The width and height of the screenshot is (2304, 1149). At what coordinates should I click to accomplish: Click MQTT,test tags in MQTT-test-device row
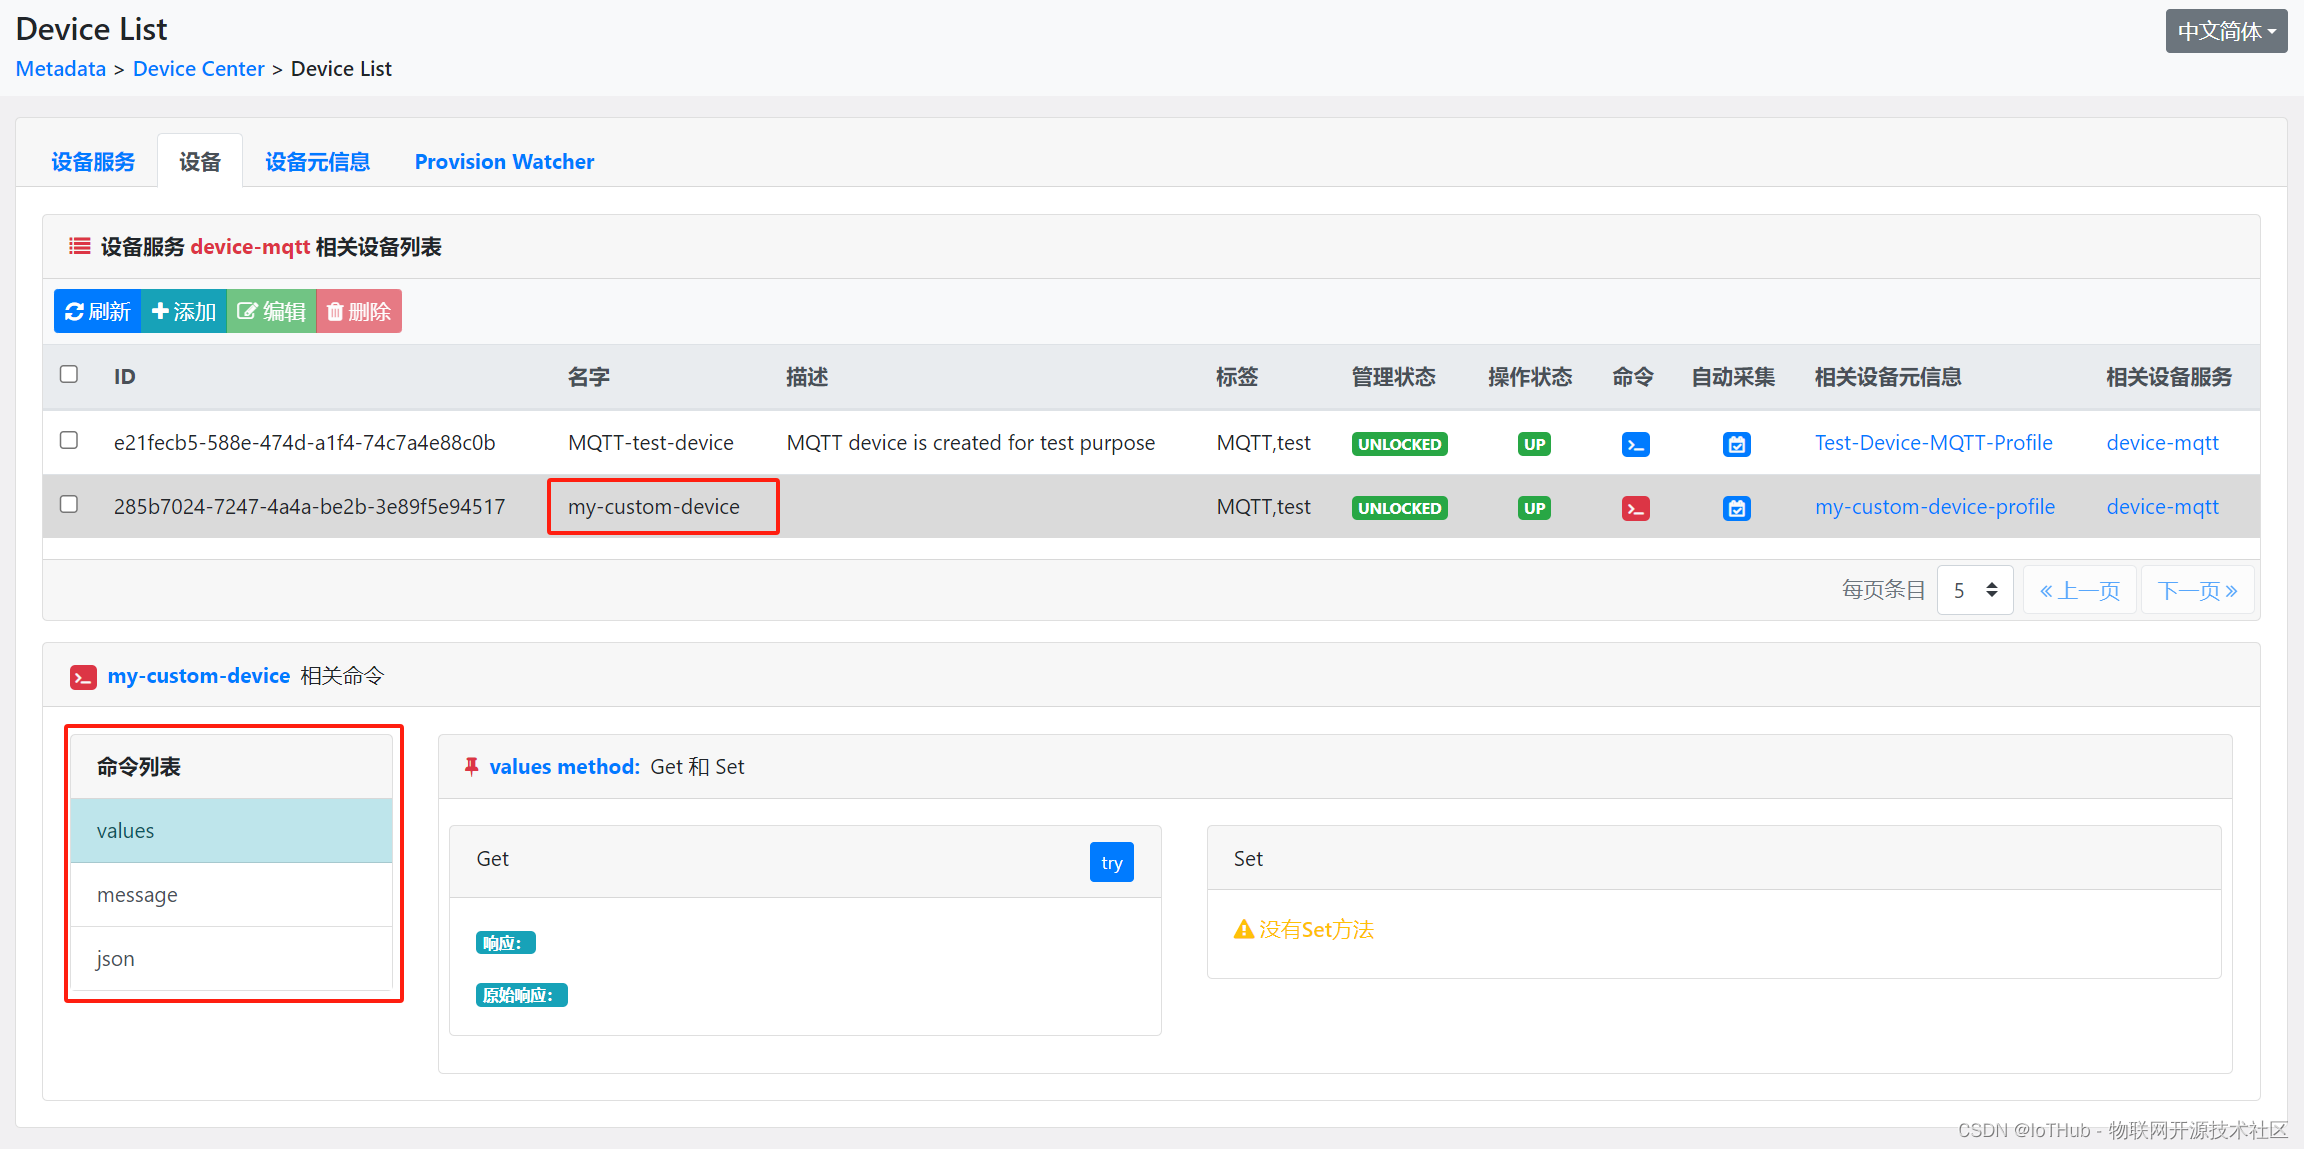coord(1263,443)
